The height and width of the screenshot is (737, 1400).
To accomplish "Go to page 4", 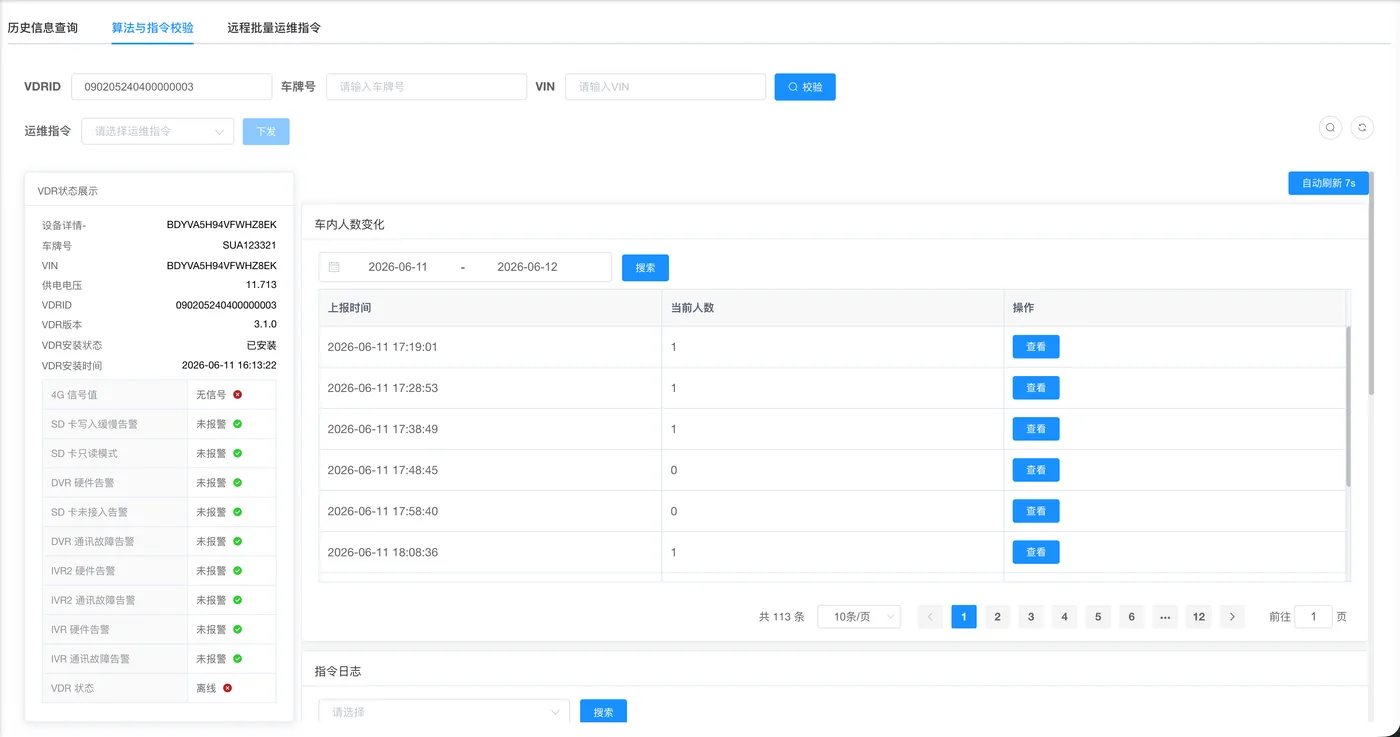I will (x=1065, y=617).
